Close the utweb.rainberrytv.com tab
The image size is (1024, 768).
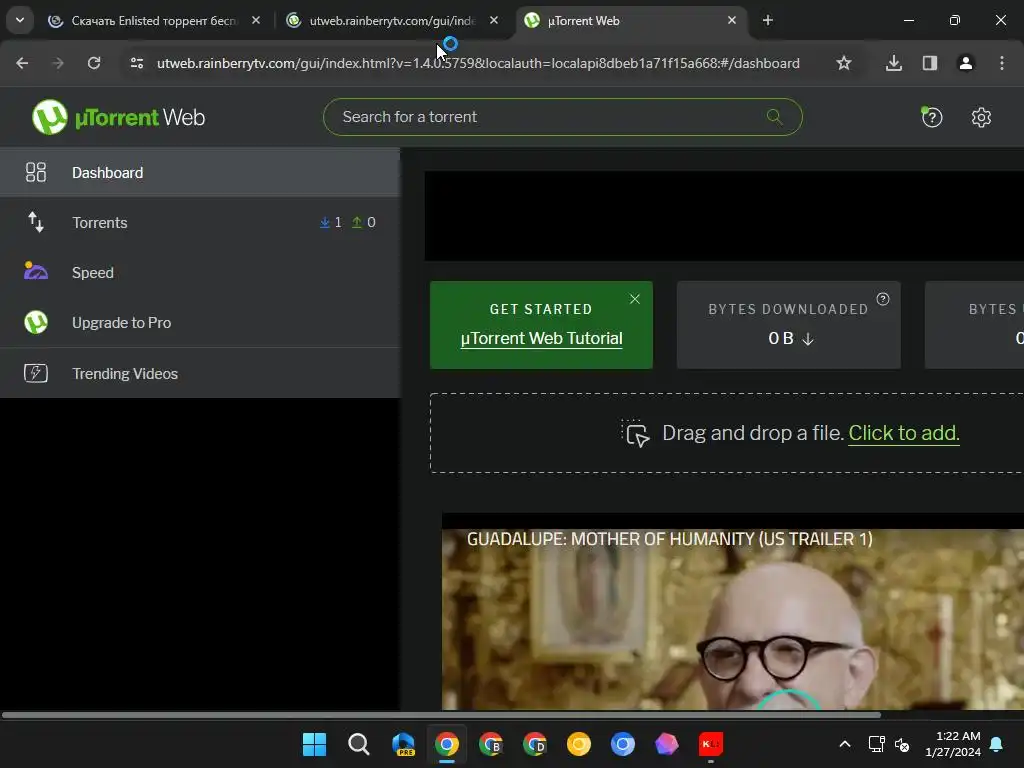click(x=494, y=20)
